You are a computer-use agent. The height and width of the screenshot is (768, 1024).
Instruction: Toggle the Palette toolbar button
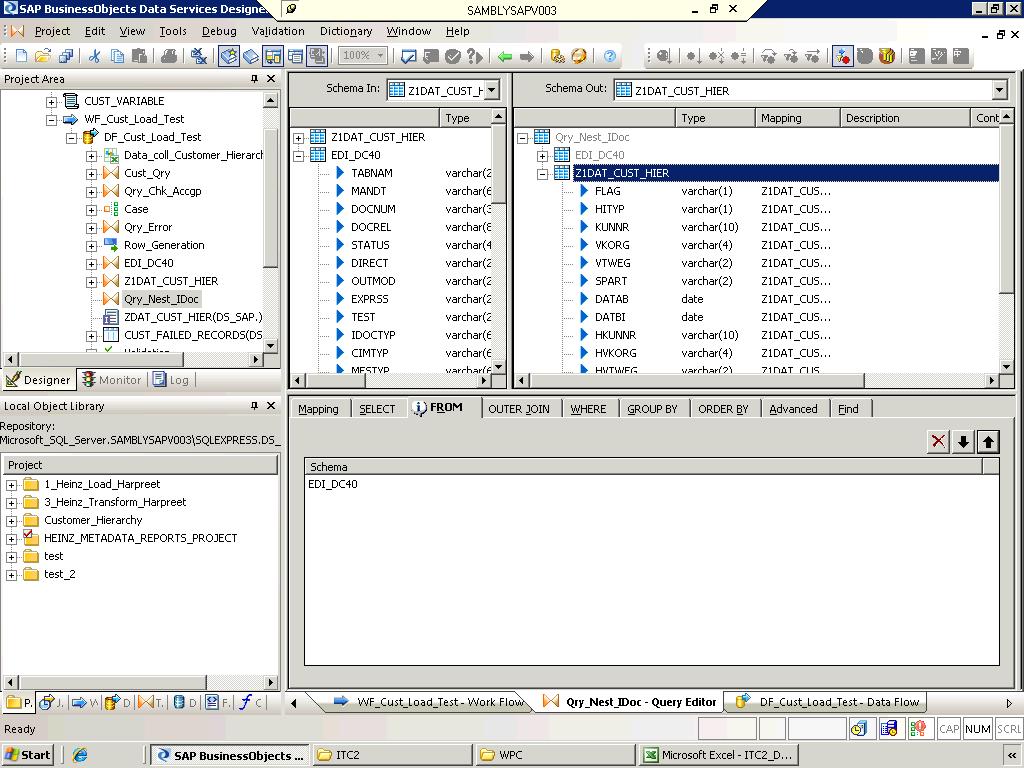click(317, 56)
